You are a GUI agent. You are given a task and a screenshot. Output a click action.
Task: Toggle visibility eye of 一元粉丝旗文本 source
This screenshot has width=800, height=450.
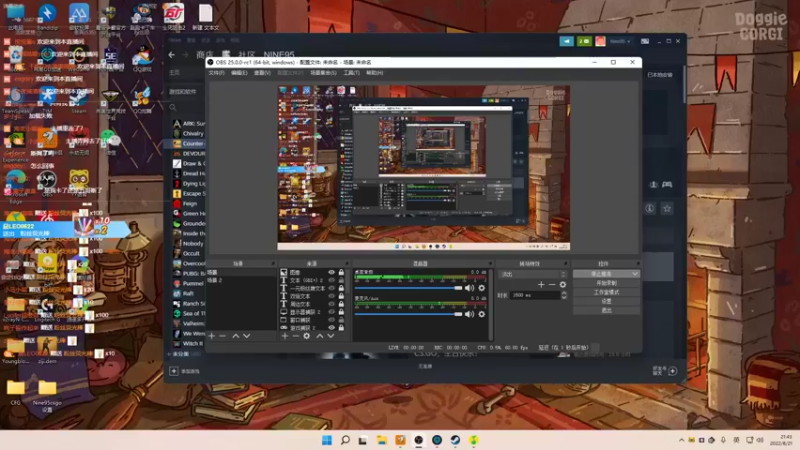(x=332, y=288)
